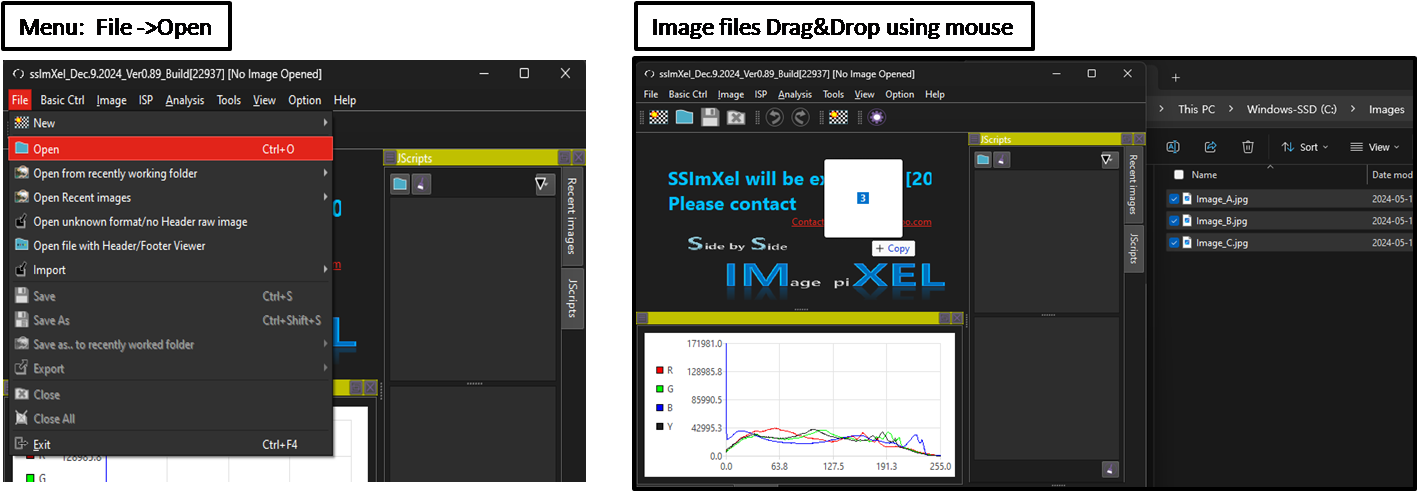Click Windows-SSD (C:) in Explorer breadcrumb

point(1292,109)
